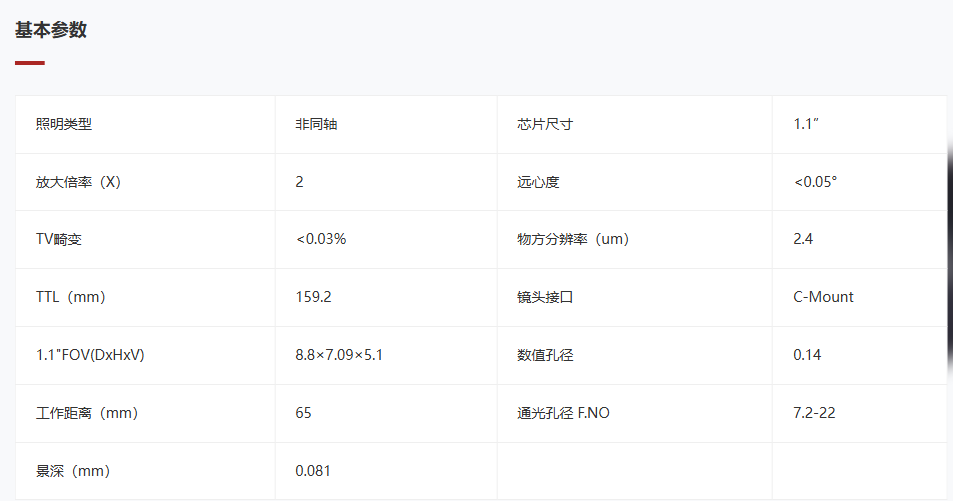Click the <0.03% distortion value
Viewport: 953px width, 501px height.
point(321,239)
